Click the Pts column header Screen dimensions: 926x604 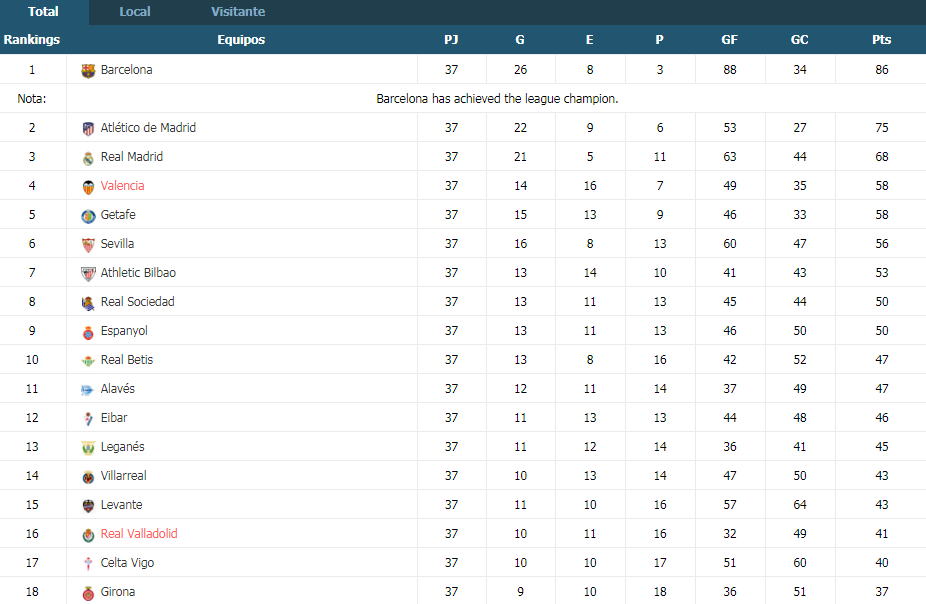(881, 40)
